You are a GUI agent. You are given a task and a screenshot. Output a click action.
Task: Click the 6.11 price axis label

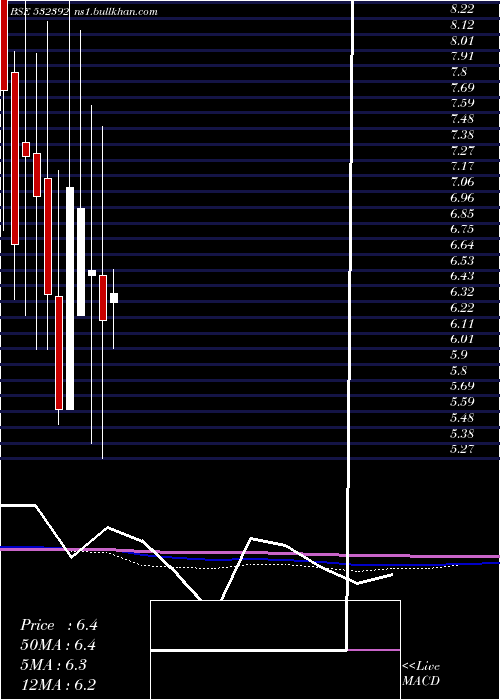pos(462,323)
